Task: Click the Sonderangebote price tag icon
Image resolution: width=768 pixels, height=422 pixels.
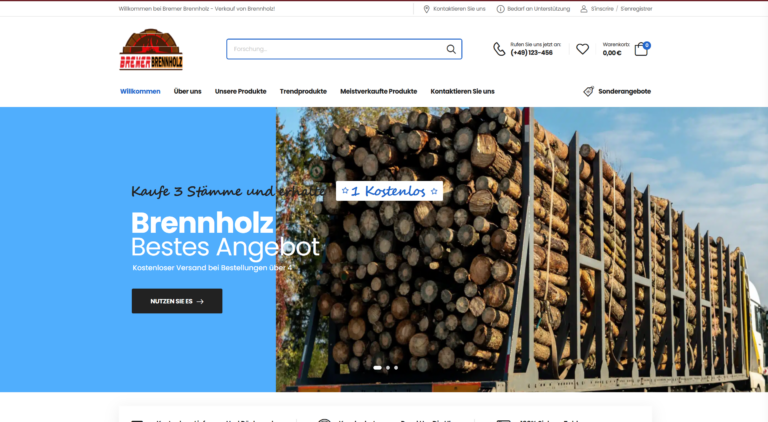Action: tap(588, 91)
